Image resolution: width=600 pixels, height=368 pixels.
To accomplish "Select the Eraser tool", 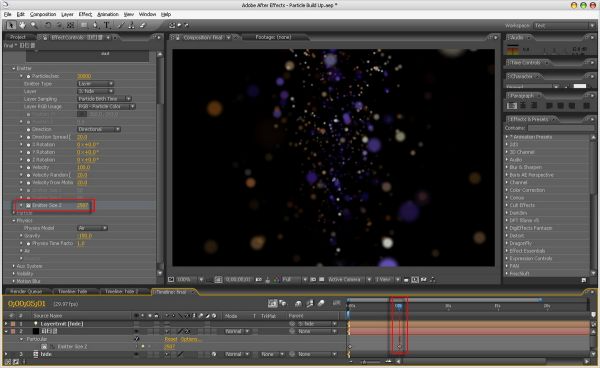I will (143, 25).
